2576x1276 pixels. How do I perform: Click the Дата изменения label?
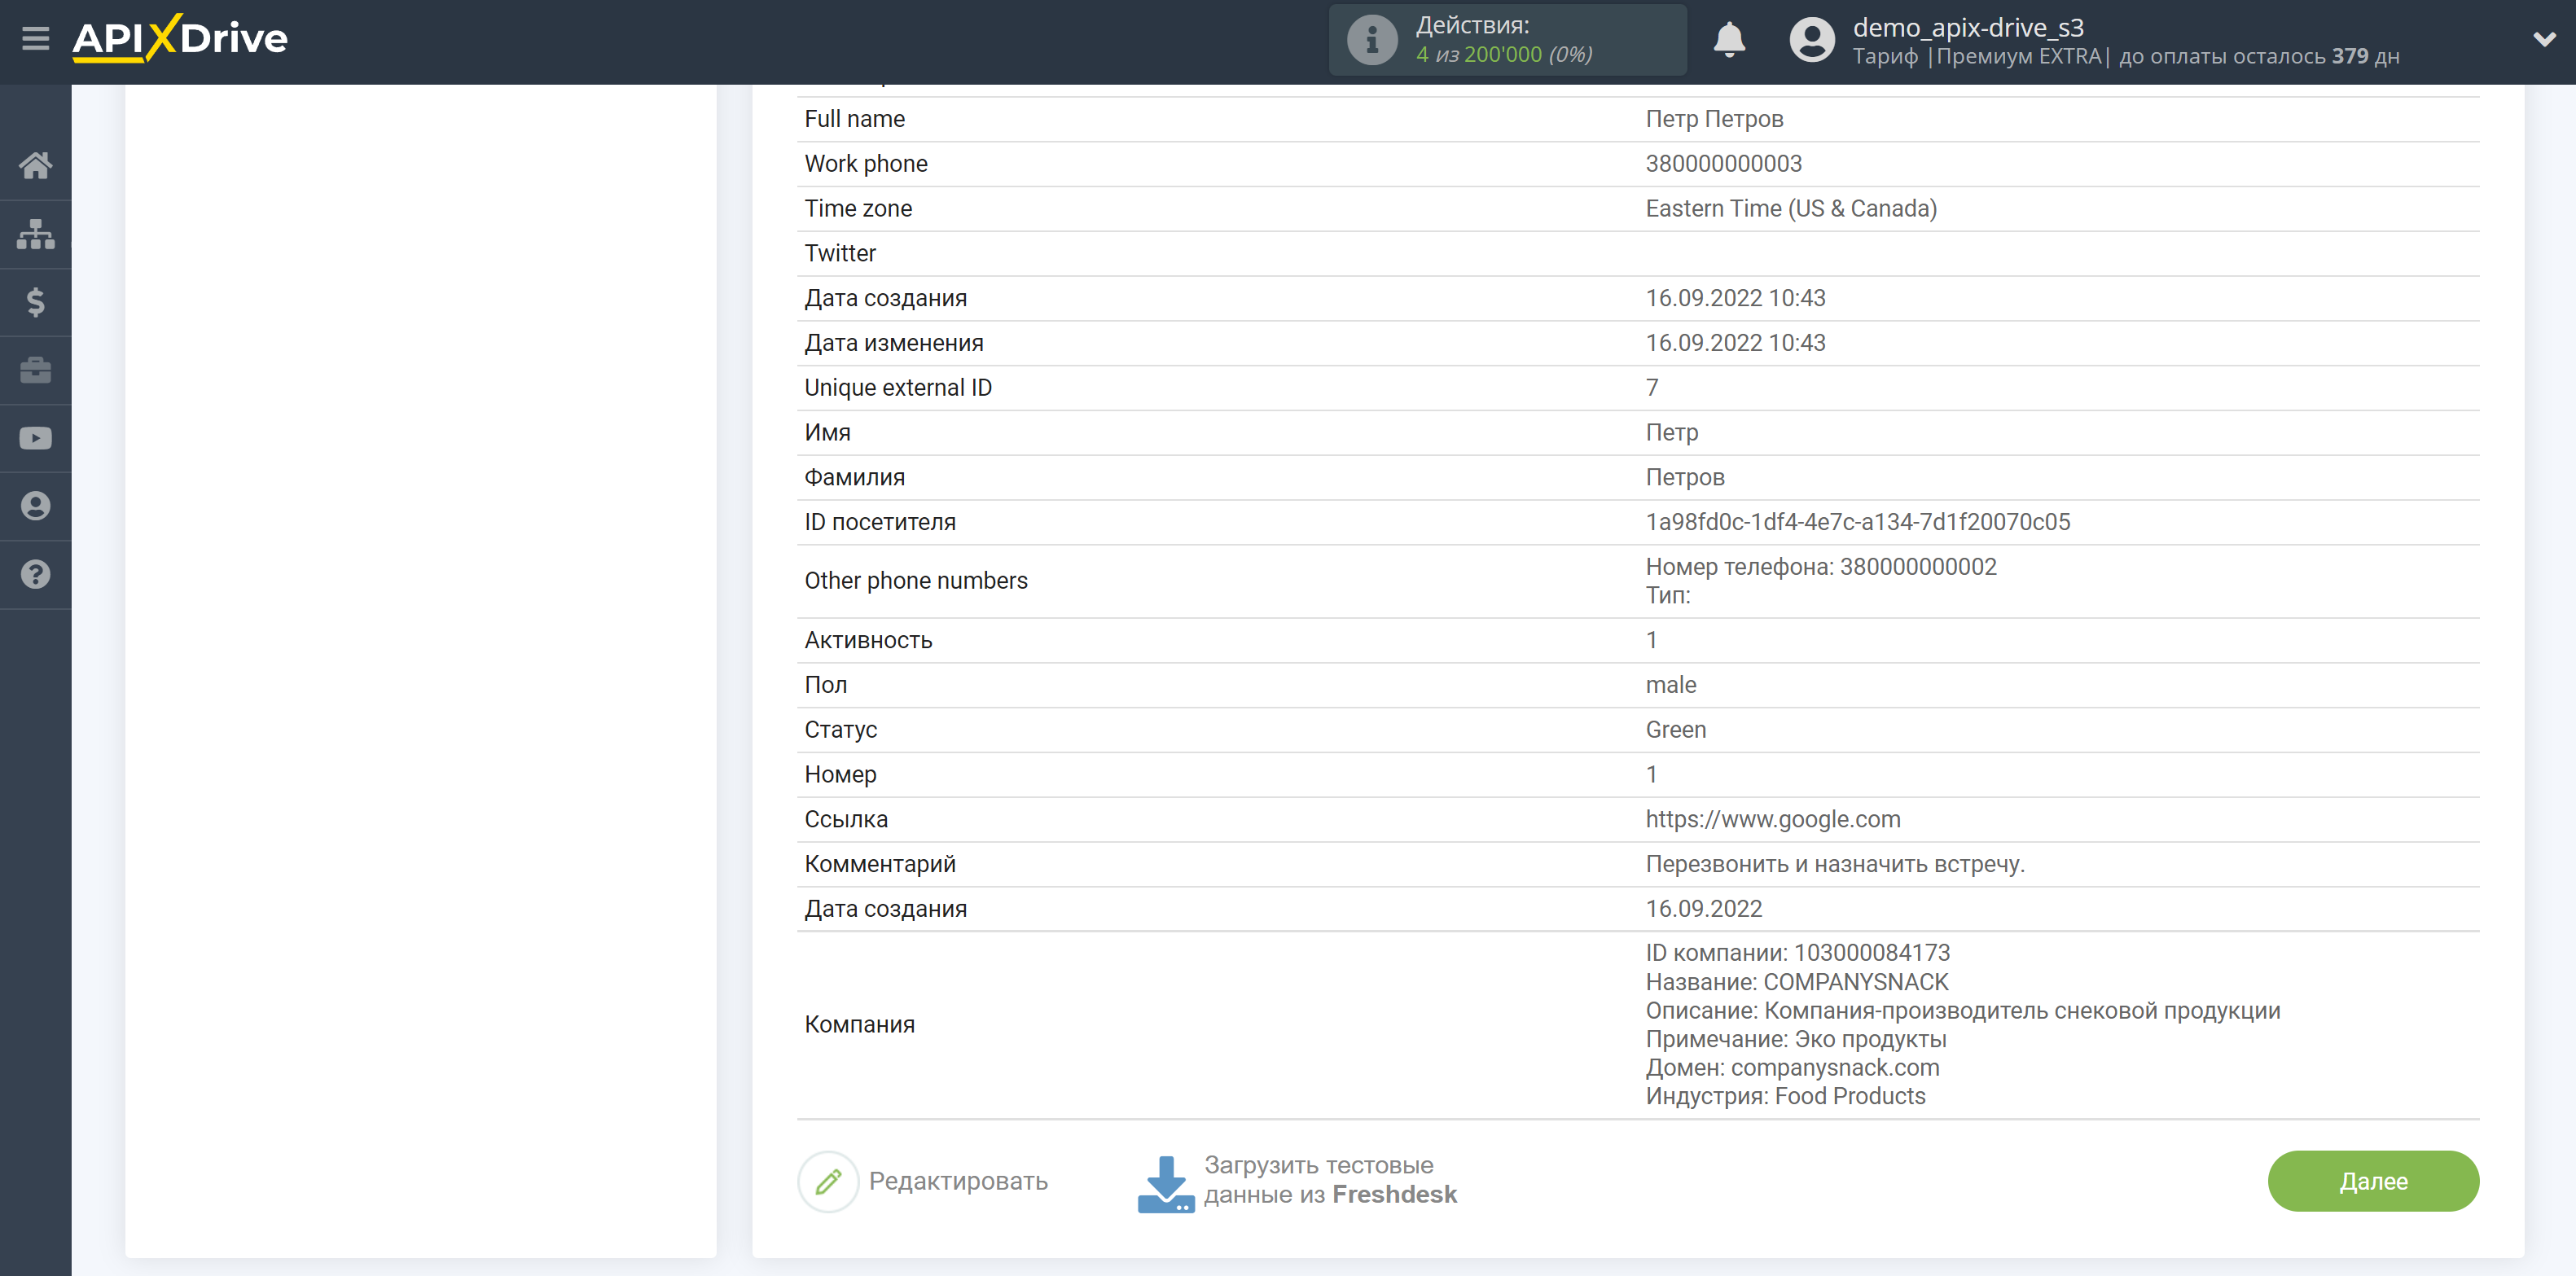pos(894,343)
